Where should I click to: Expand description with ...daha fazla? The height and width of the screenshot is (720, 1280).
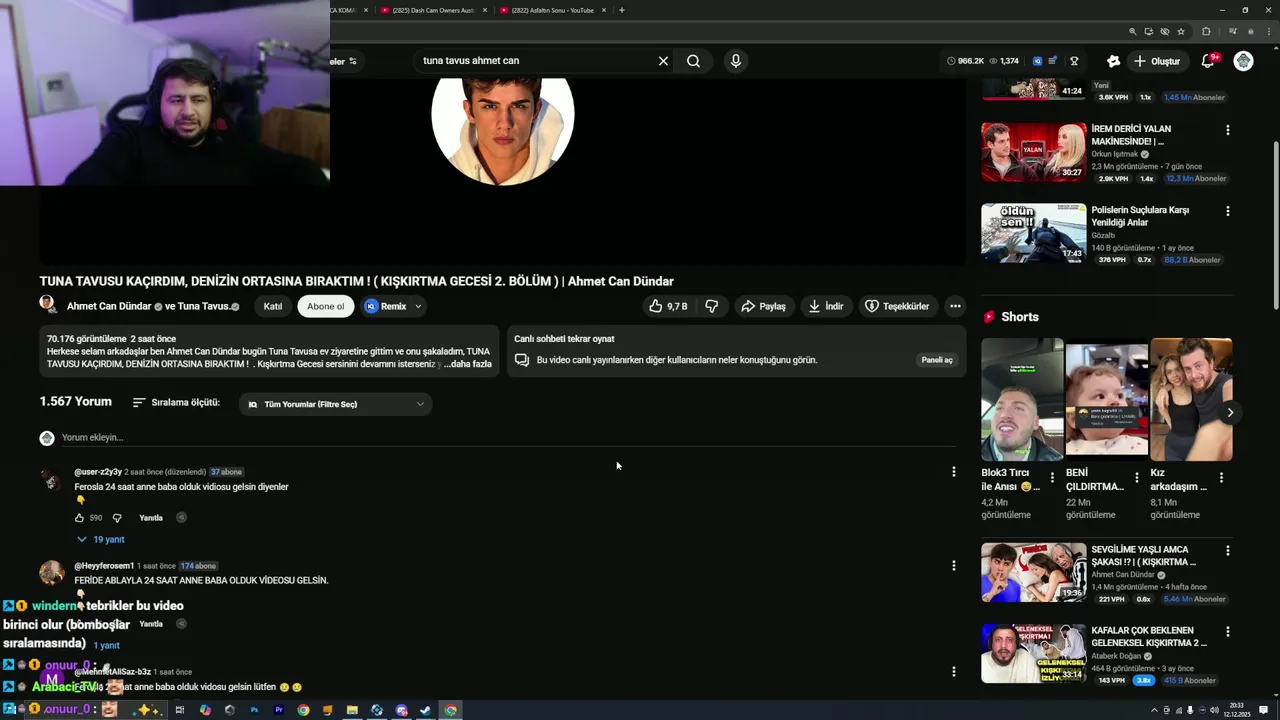[468, 364]
